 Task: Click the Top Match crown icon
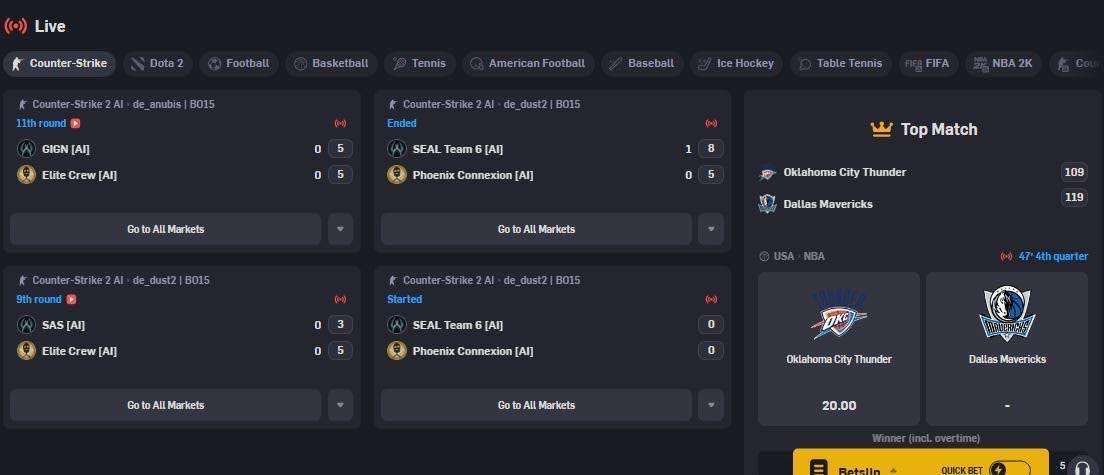[881, 129]
